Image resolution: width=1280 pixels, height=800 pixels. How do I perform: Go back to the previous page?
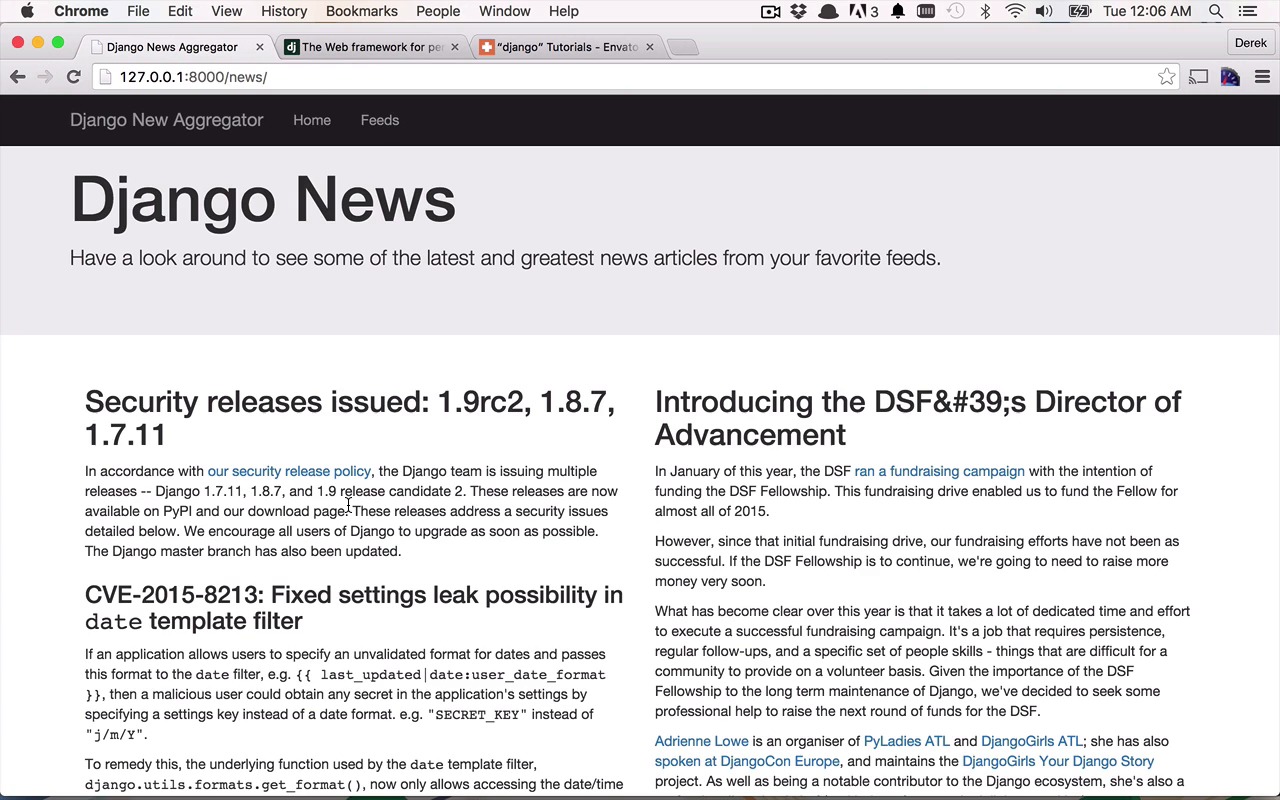point(17,77)
